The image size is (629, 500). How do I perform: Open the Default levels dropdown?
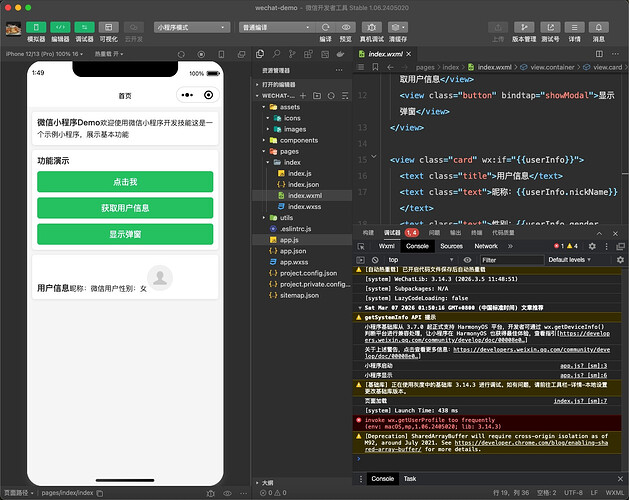pos(569,260)
